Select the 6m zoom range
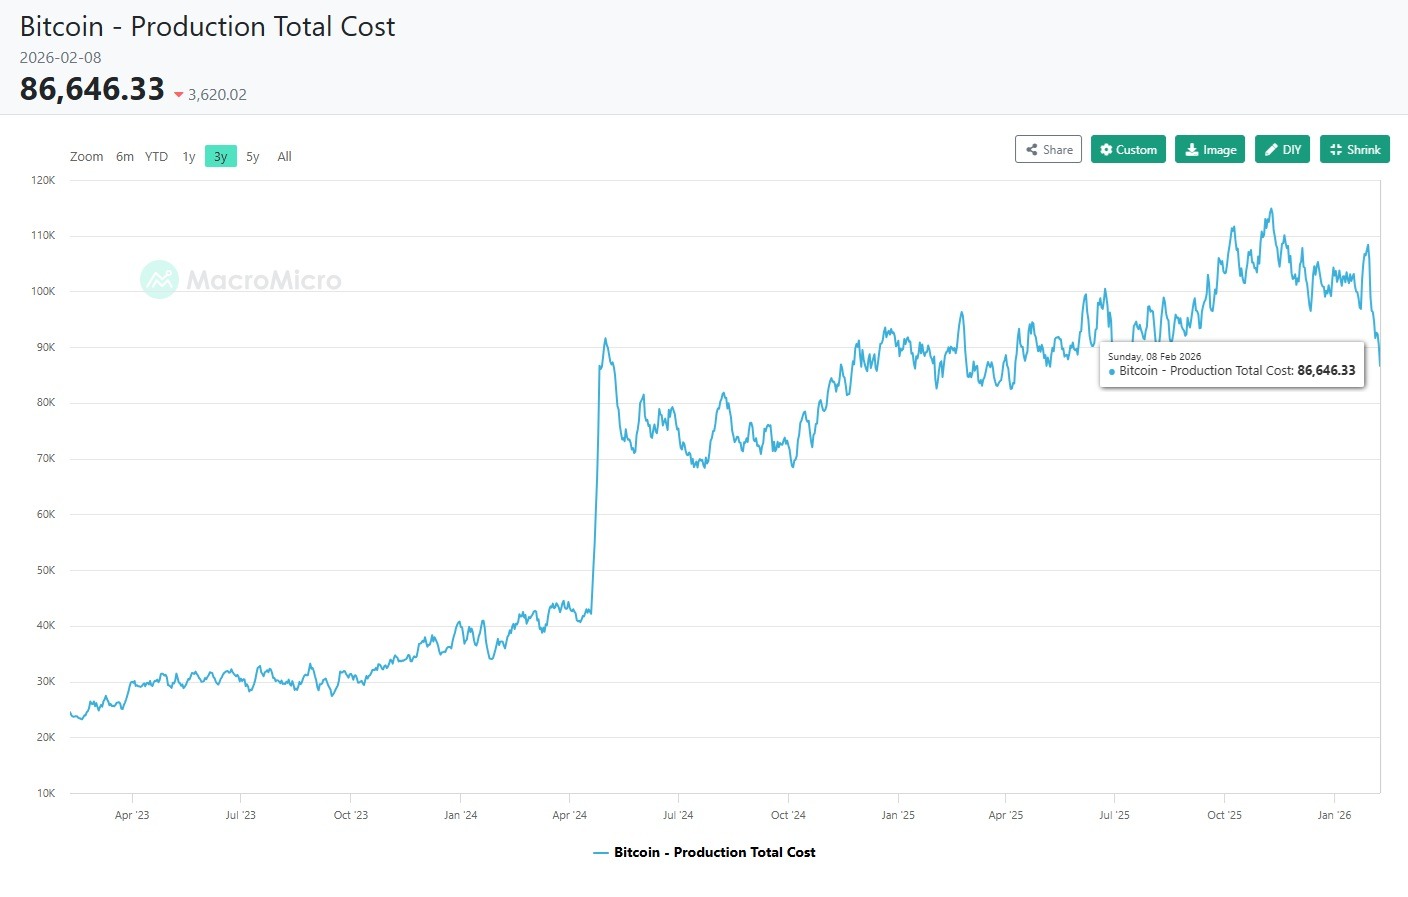Viewport: 1408px width, 897px height. pyautogui.click(x=125, y=157)
